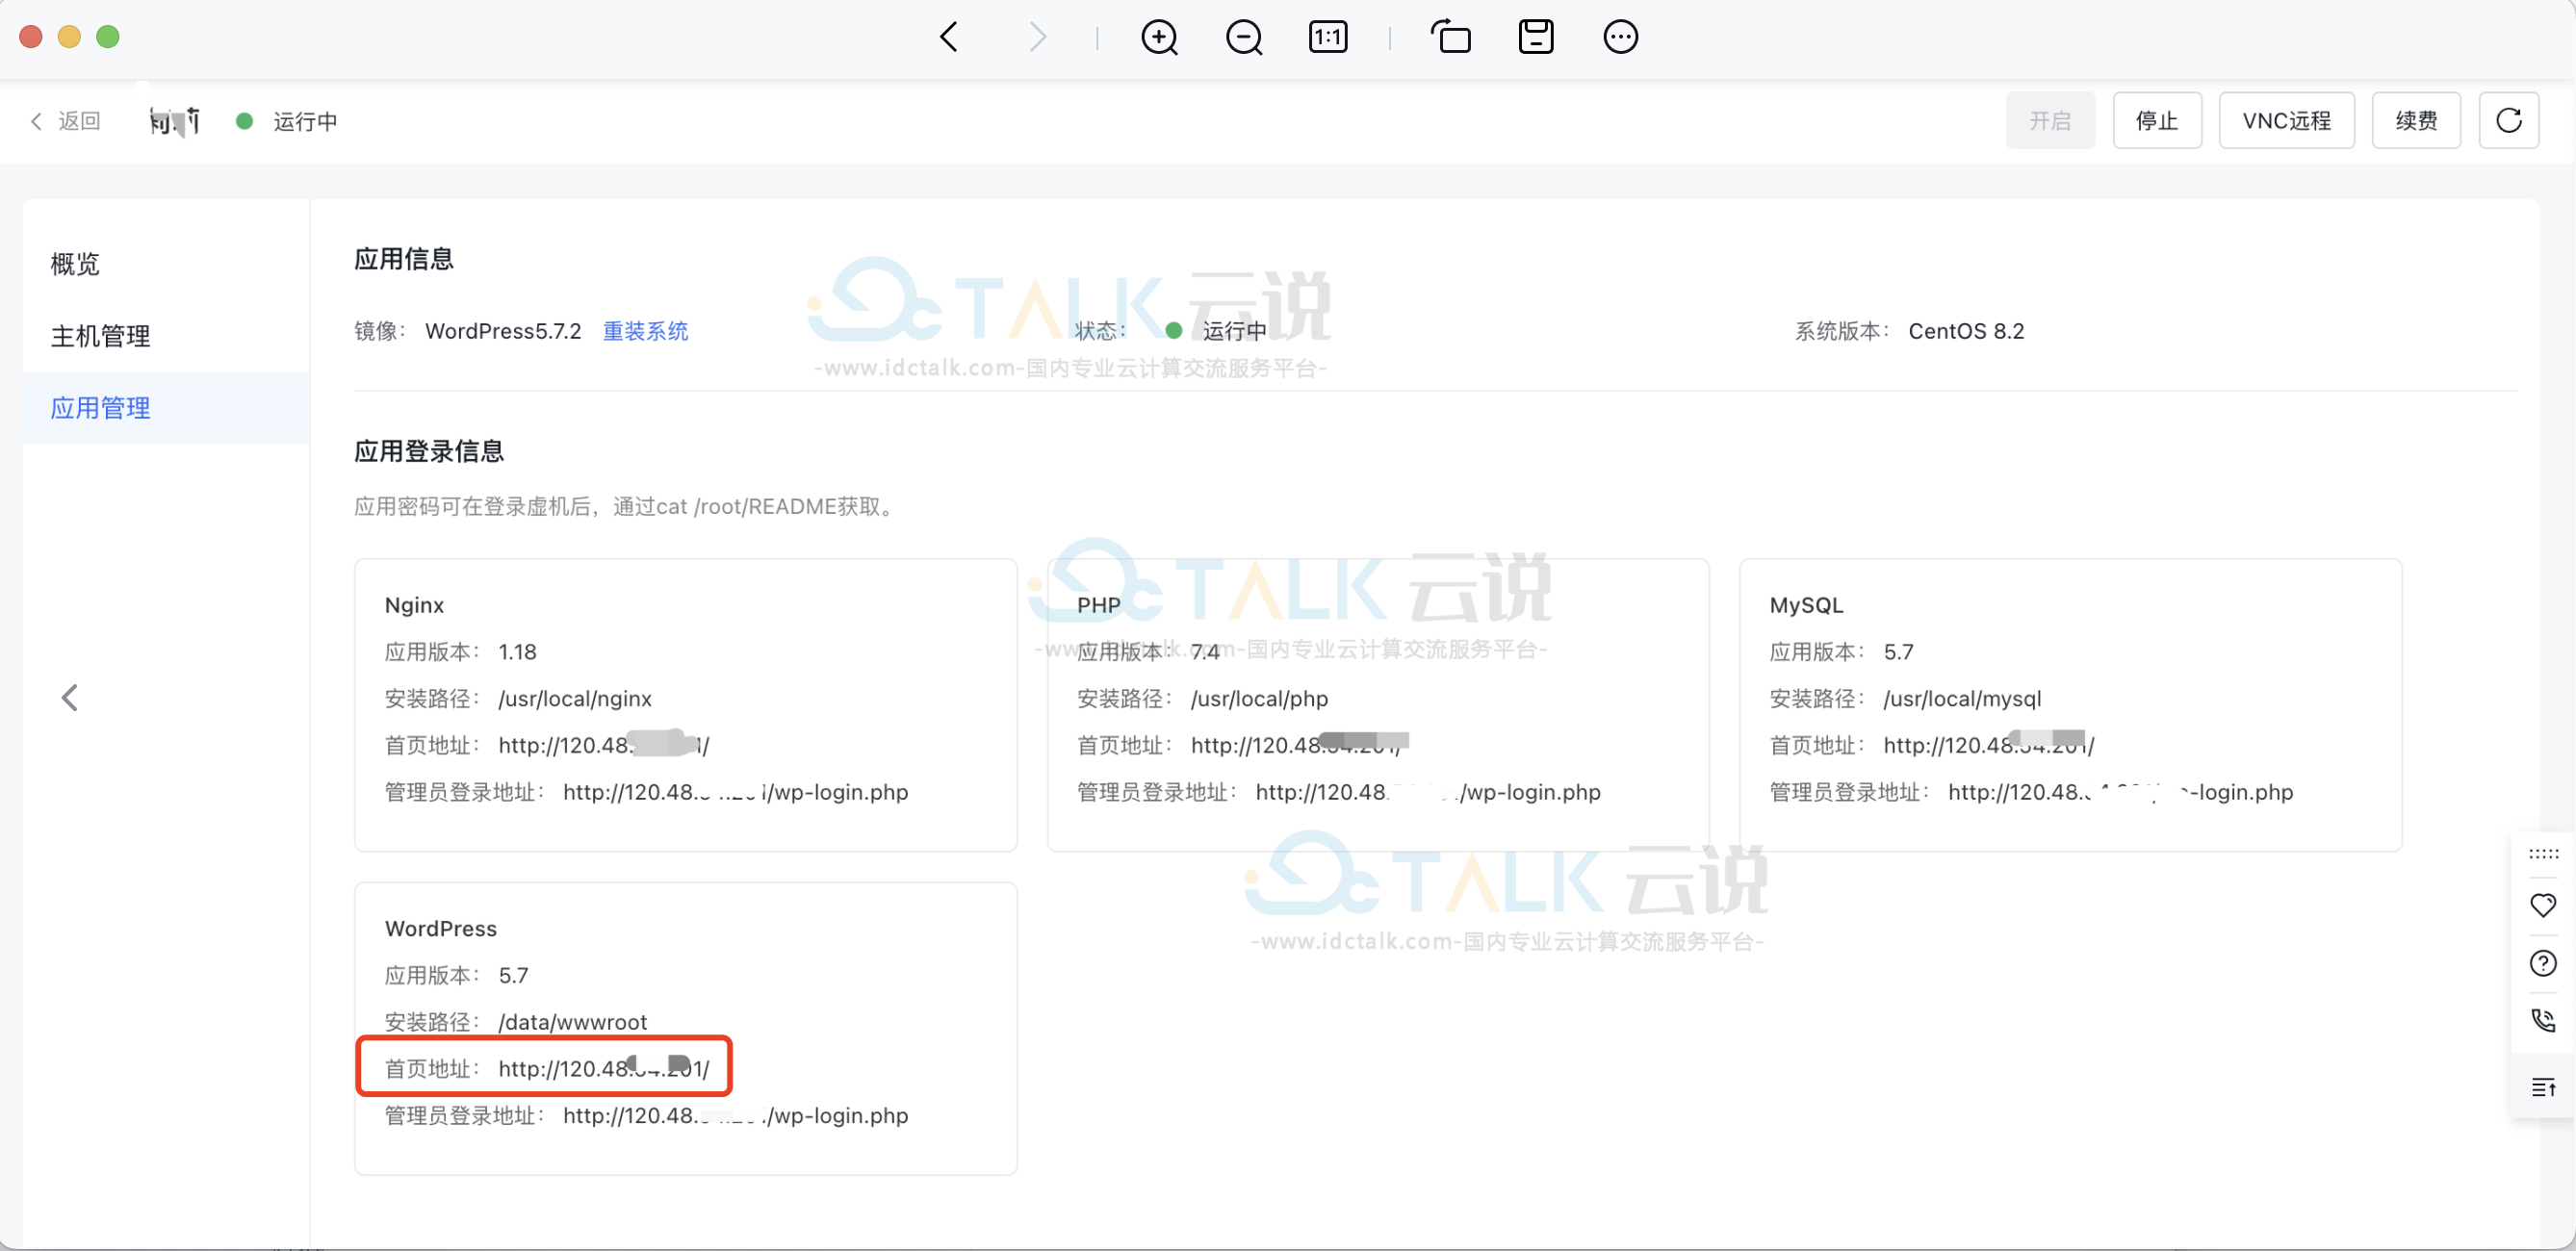This screenshot has height=1251, width=2576.
Task: Click the heart favorite icon on the right
Action: pyautogui.click(x=2543, y=905)
